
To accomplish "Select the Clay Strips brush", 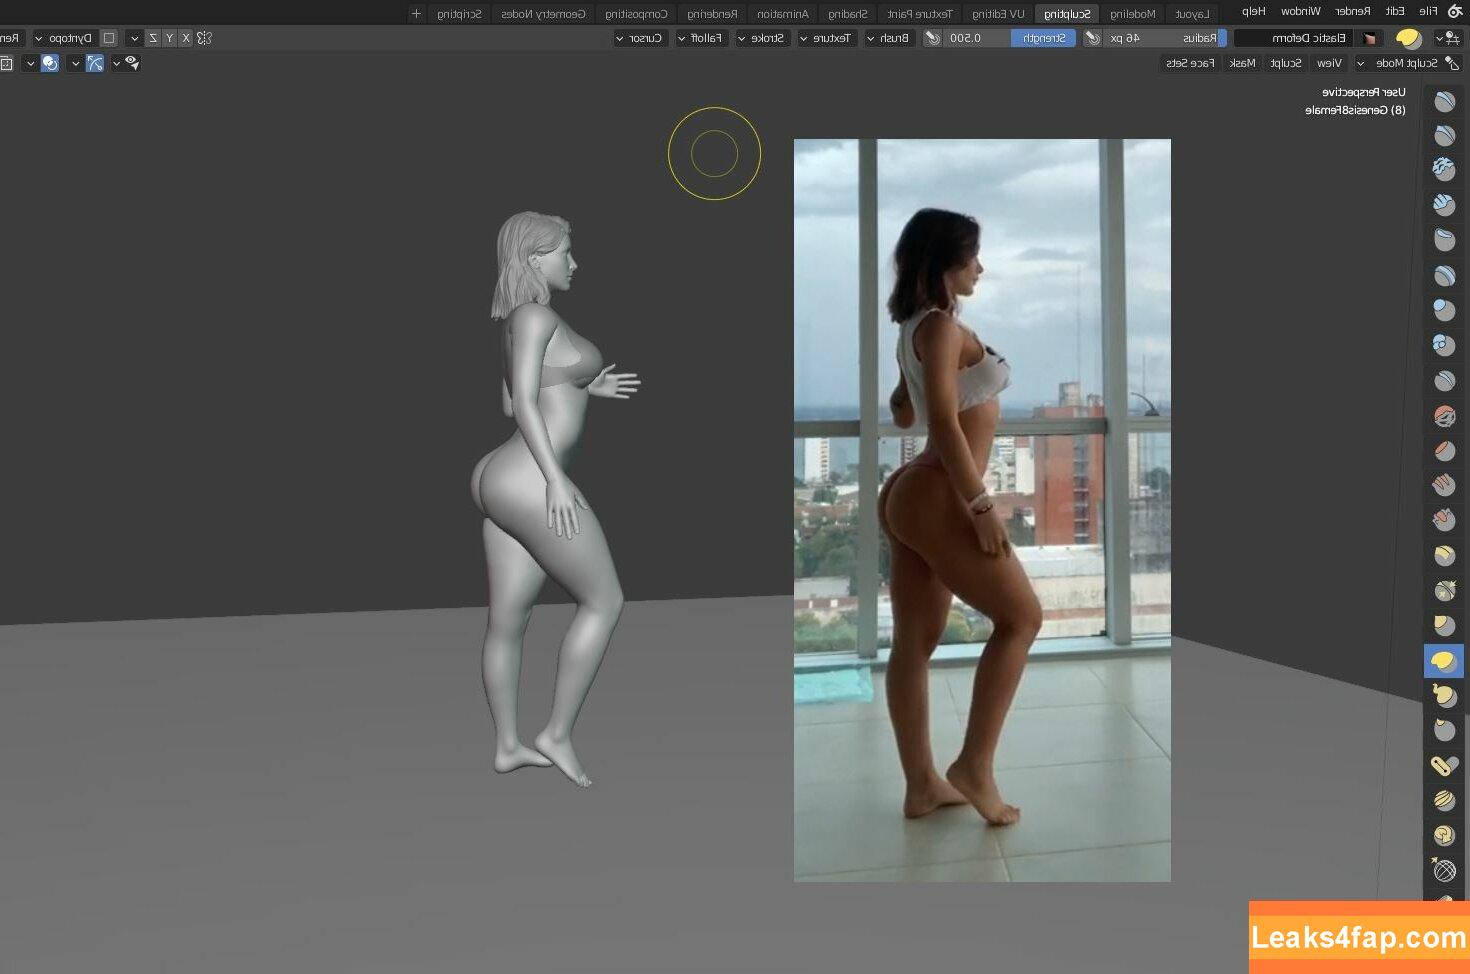I will pyautogui.click(x=1444, y=205).
